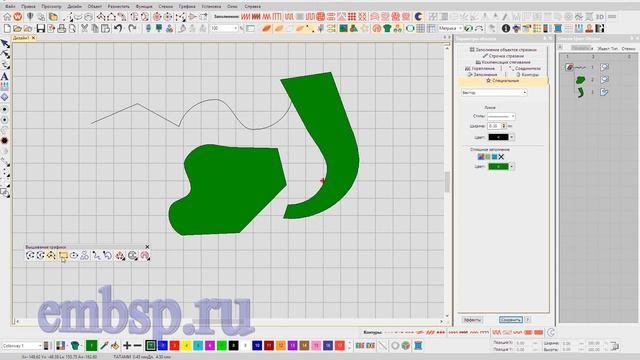Click the minus remove color icon
This screenshot has width=640, height=360.
(x=138, y=346)
